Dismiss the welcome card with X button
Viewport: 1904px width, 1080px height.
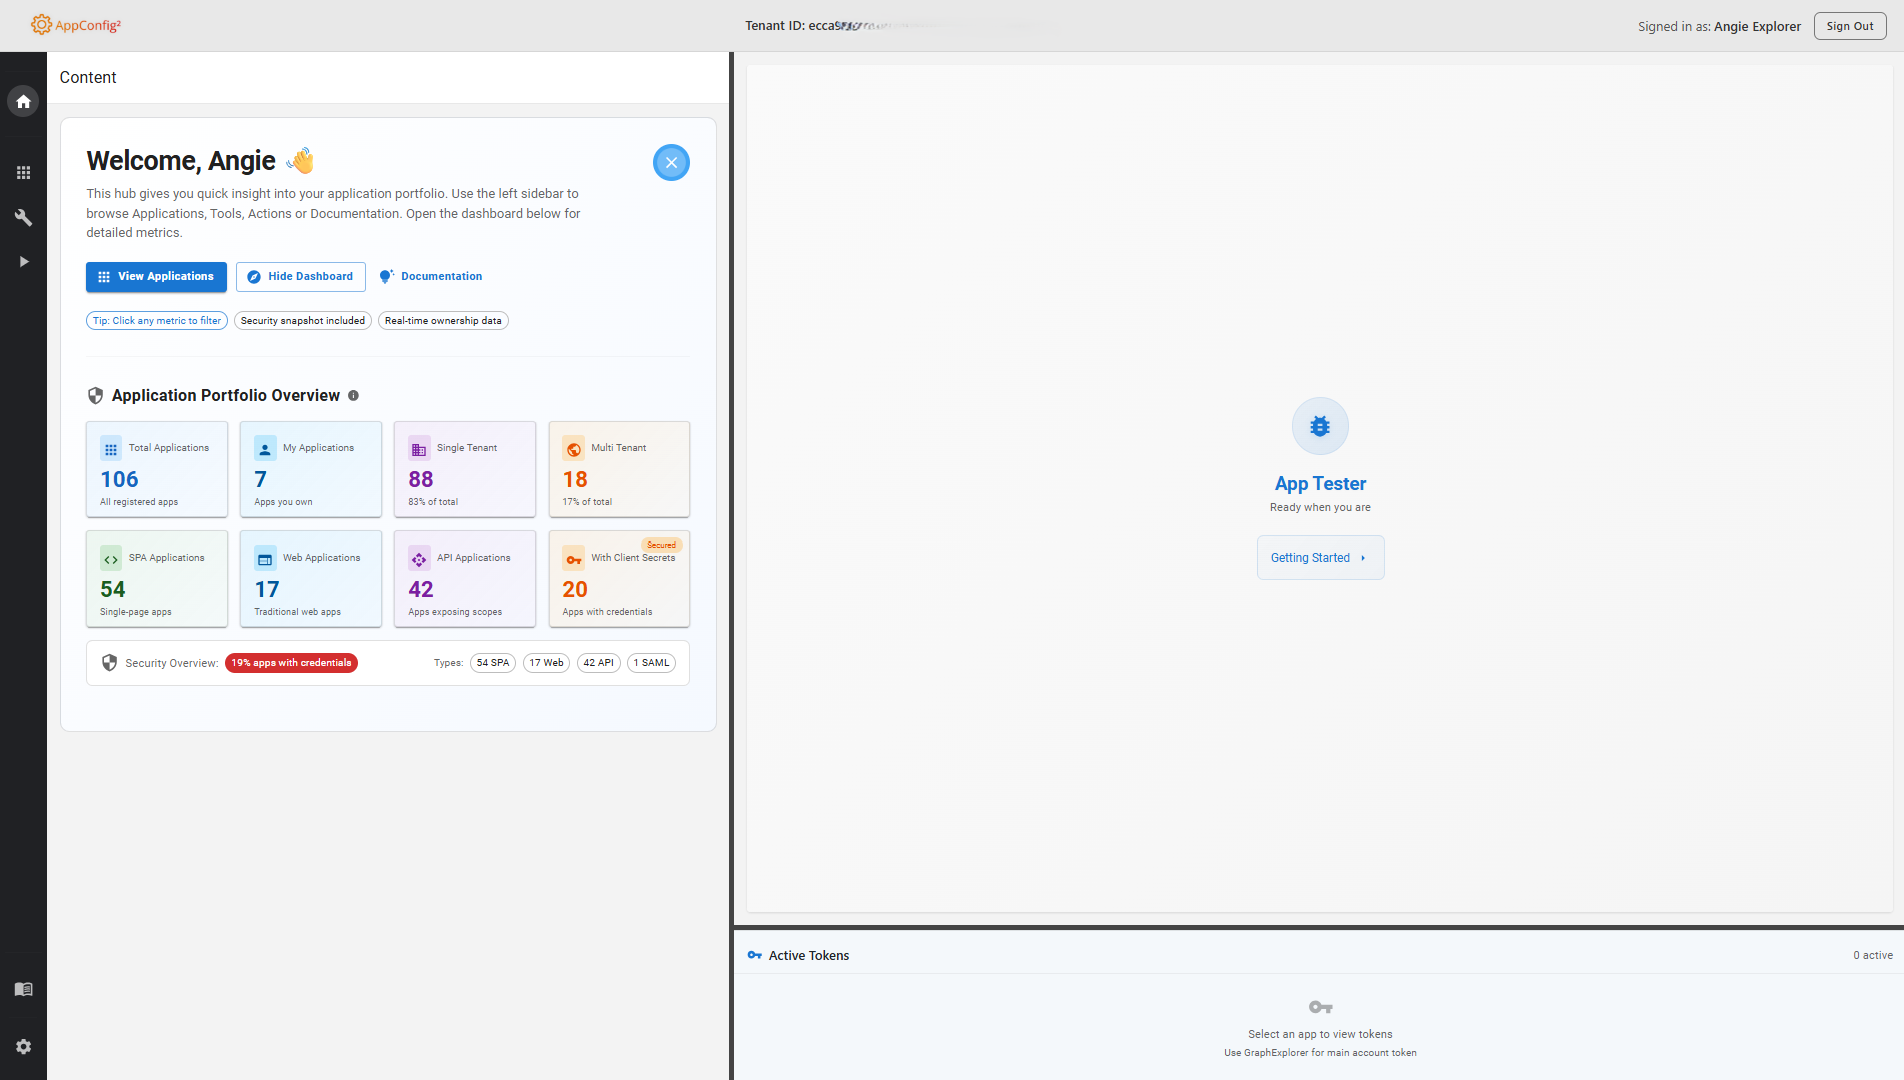[x=671, y=162]
